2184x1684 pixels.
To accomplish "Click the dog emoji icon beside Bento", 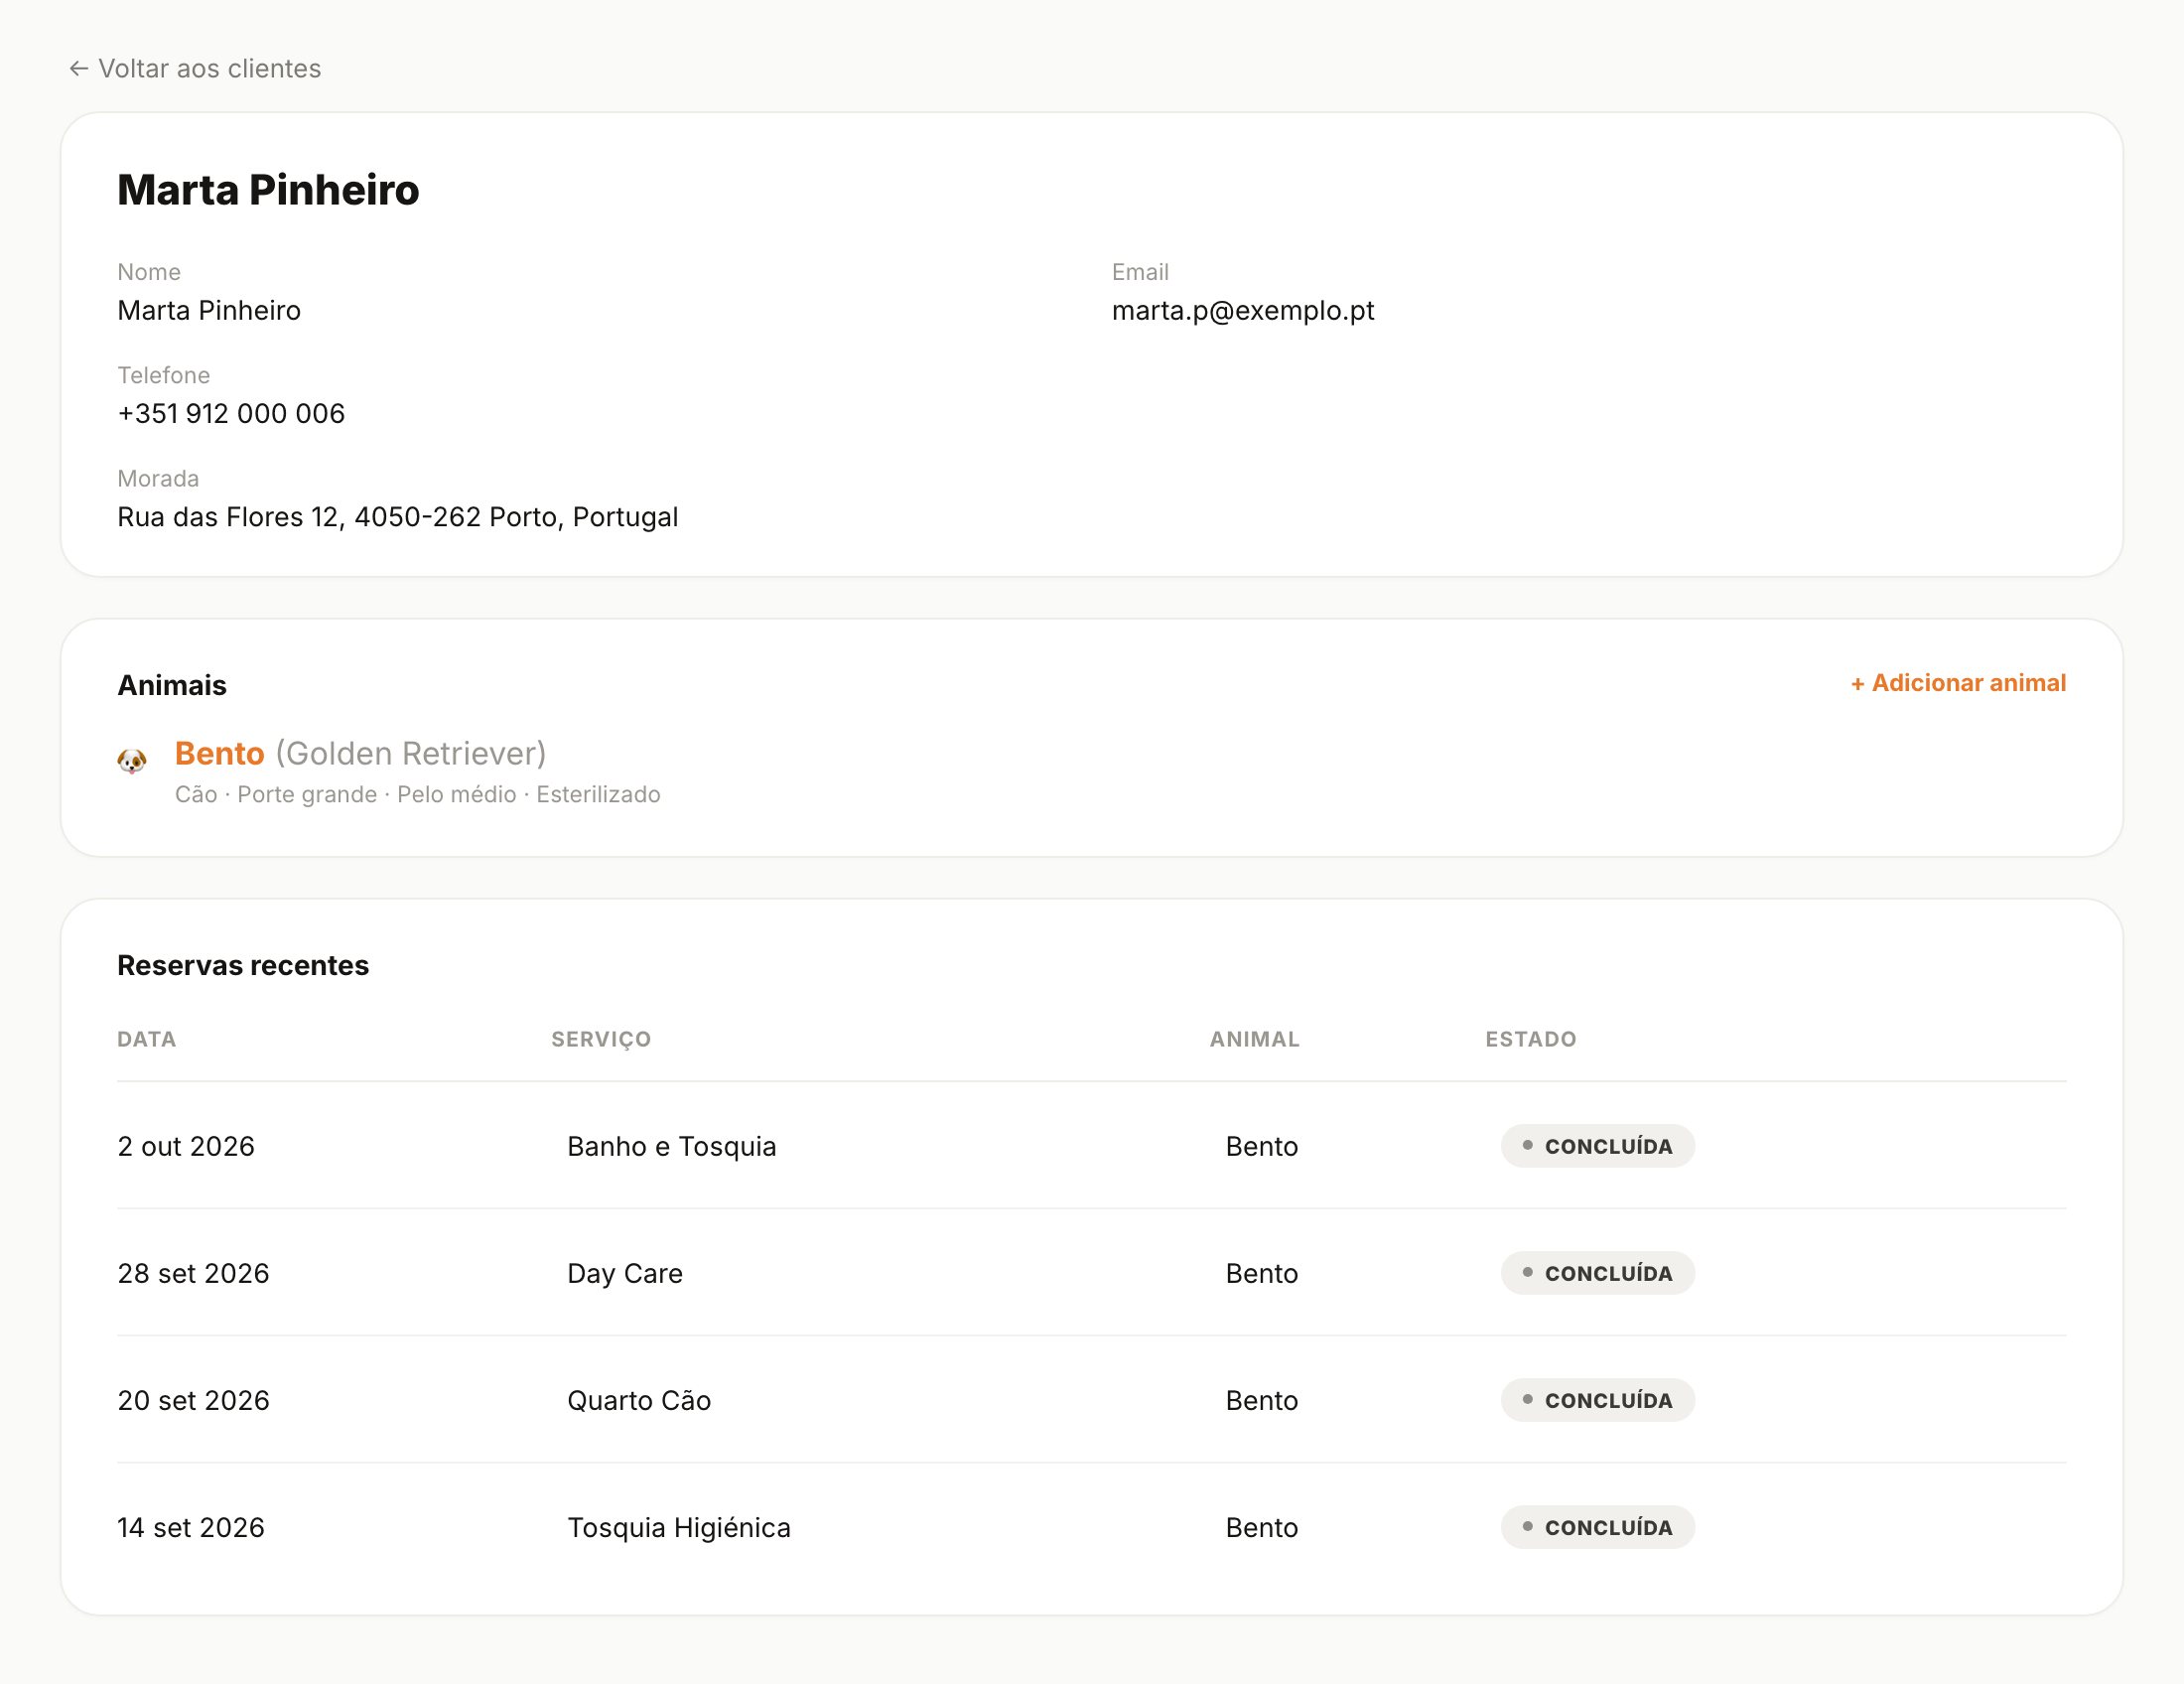I will 132,761.
